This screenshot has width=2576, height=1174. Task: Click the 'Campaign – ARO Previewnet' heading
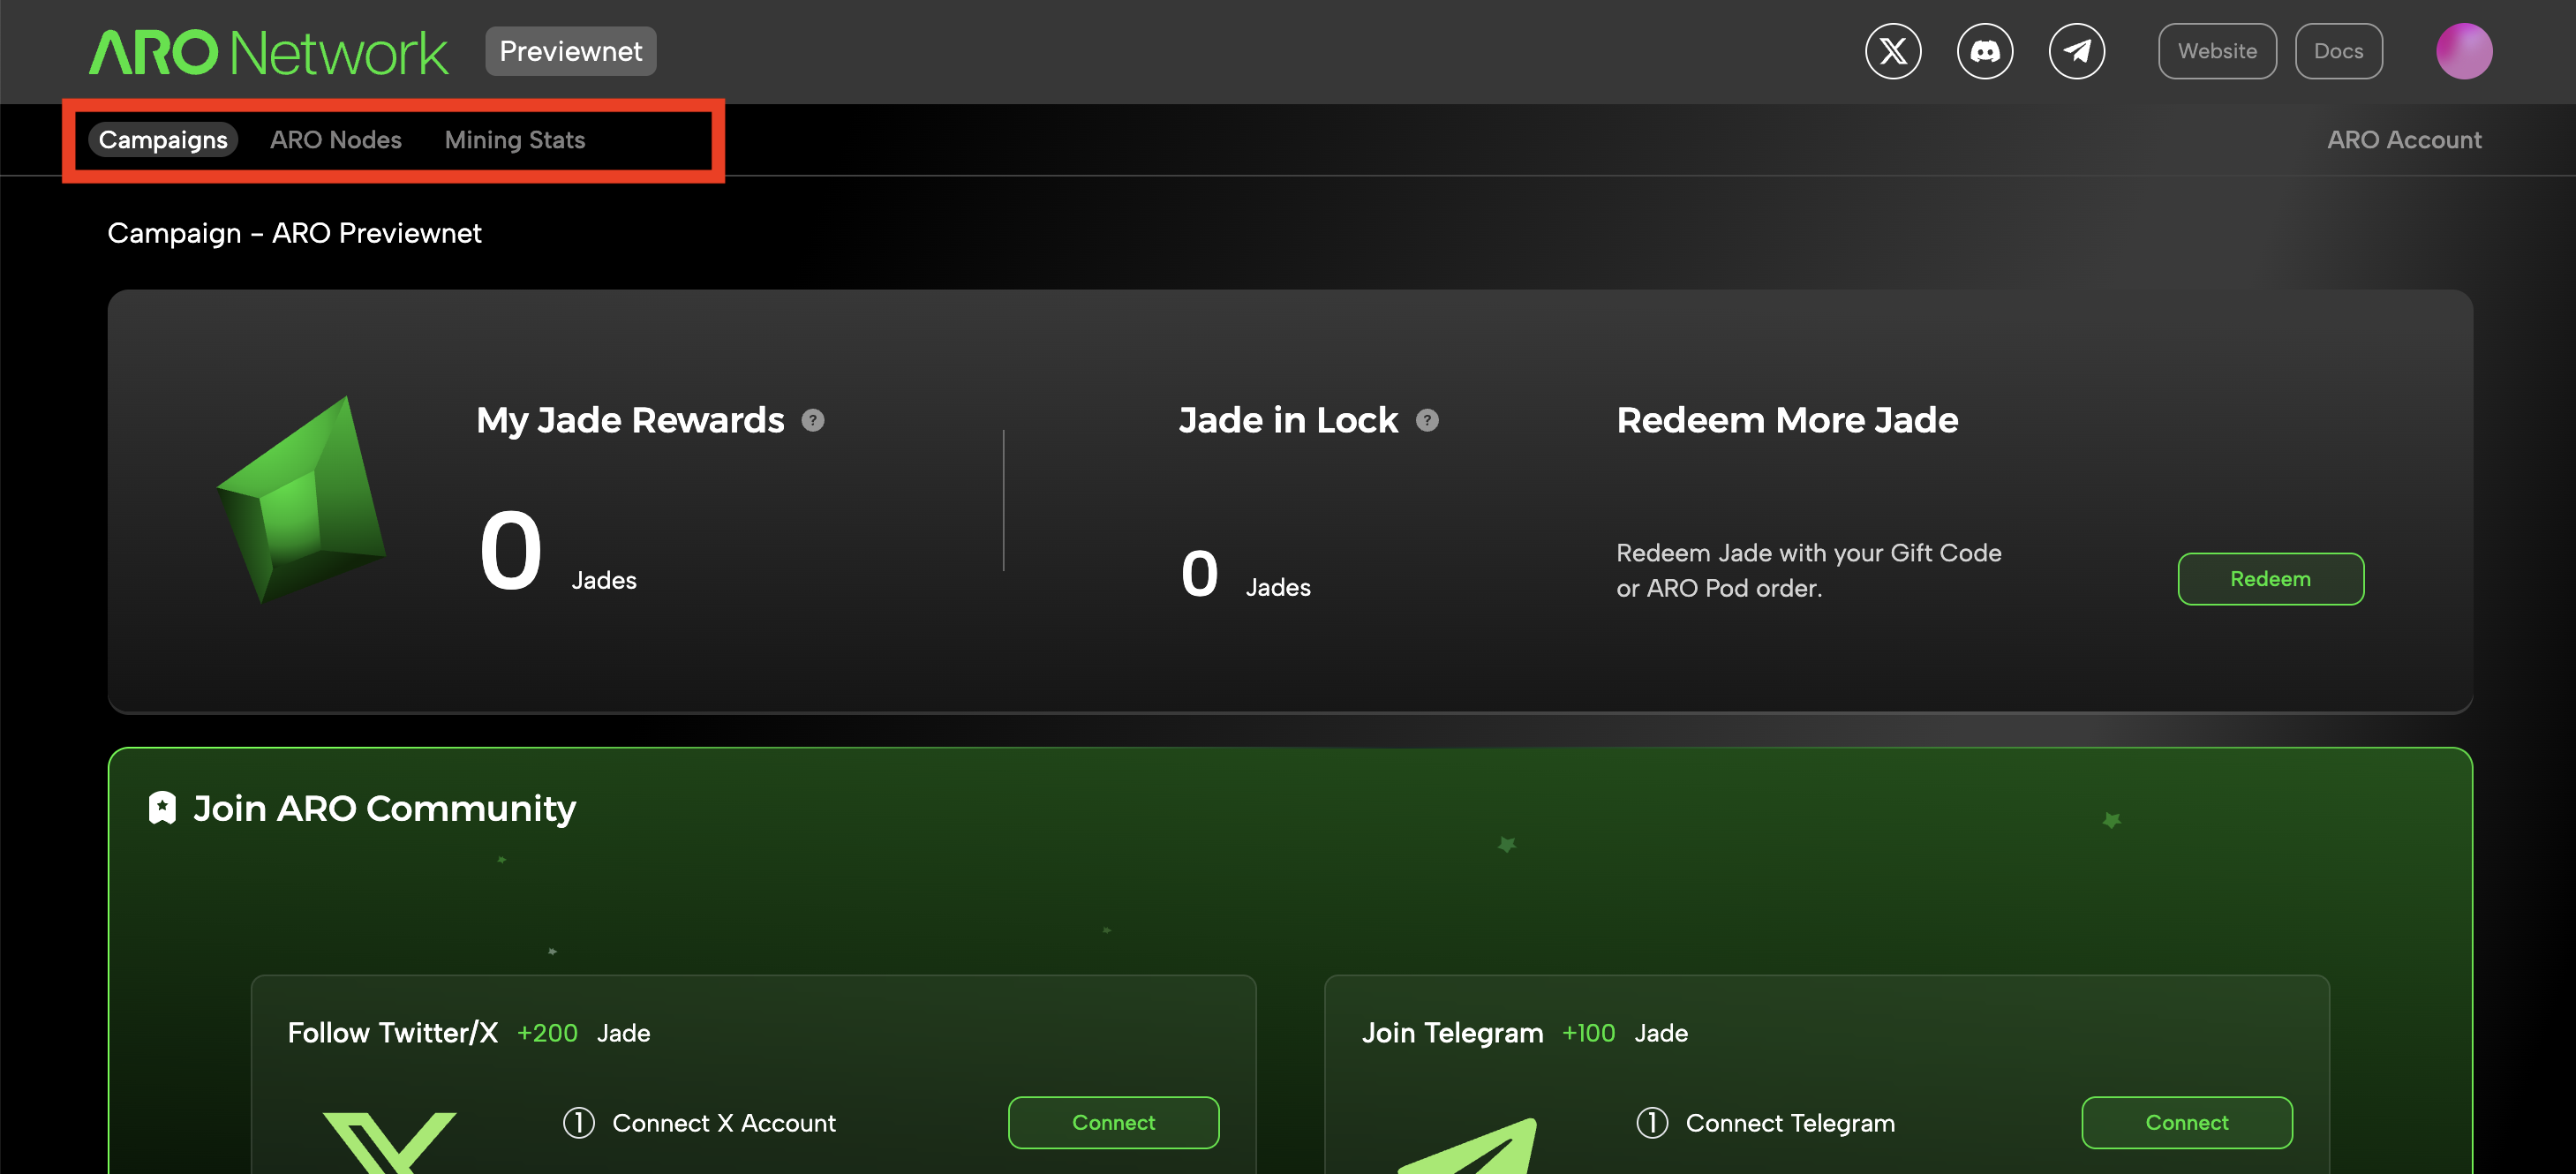pyautogui.click(x=294, y=233)
